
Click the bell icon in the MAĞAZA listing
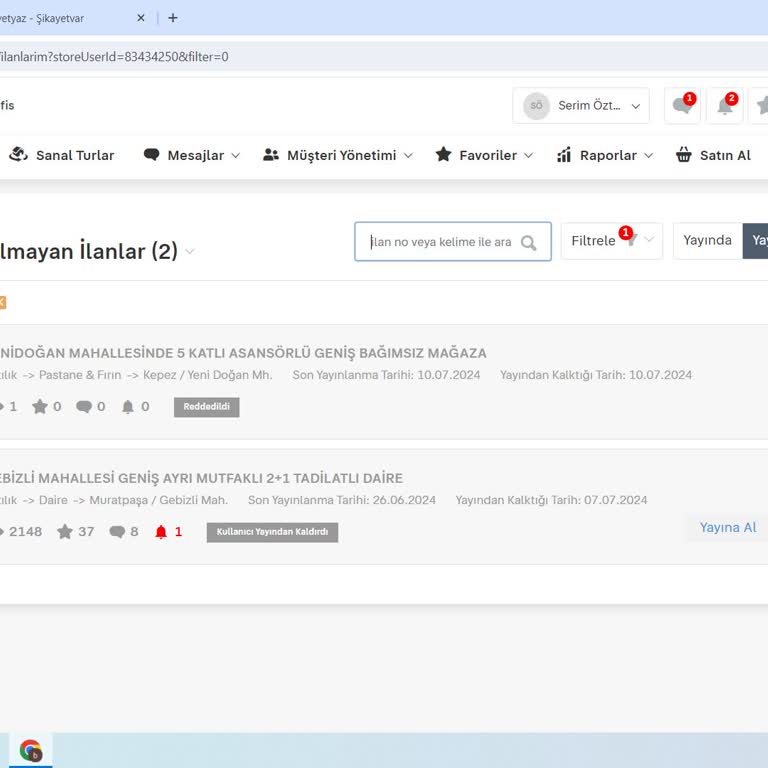tap(127, 407)
